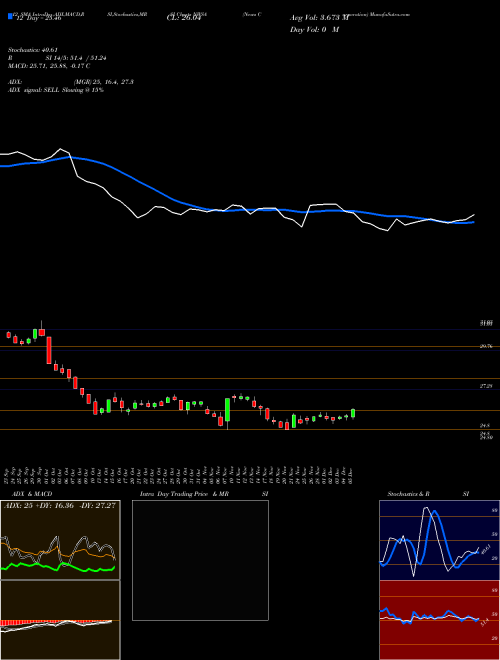Open the empty intraday trading price chart box
Viewport: 500px width, 660px height.
tap(200, 560)
